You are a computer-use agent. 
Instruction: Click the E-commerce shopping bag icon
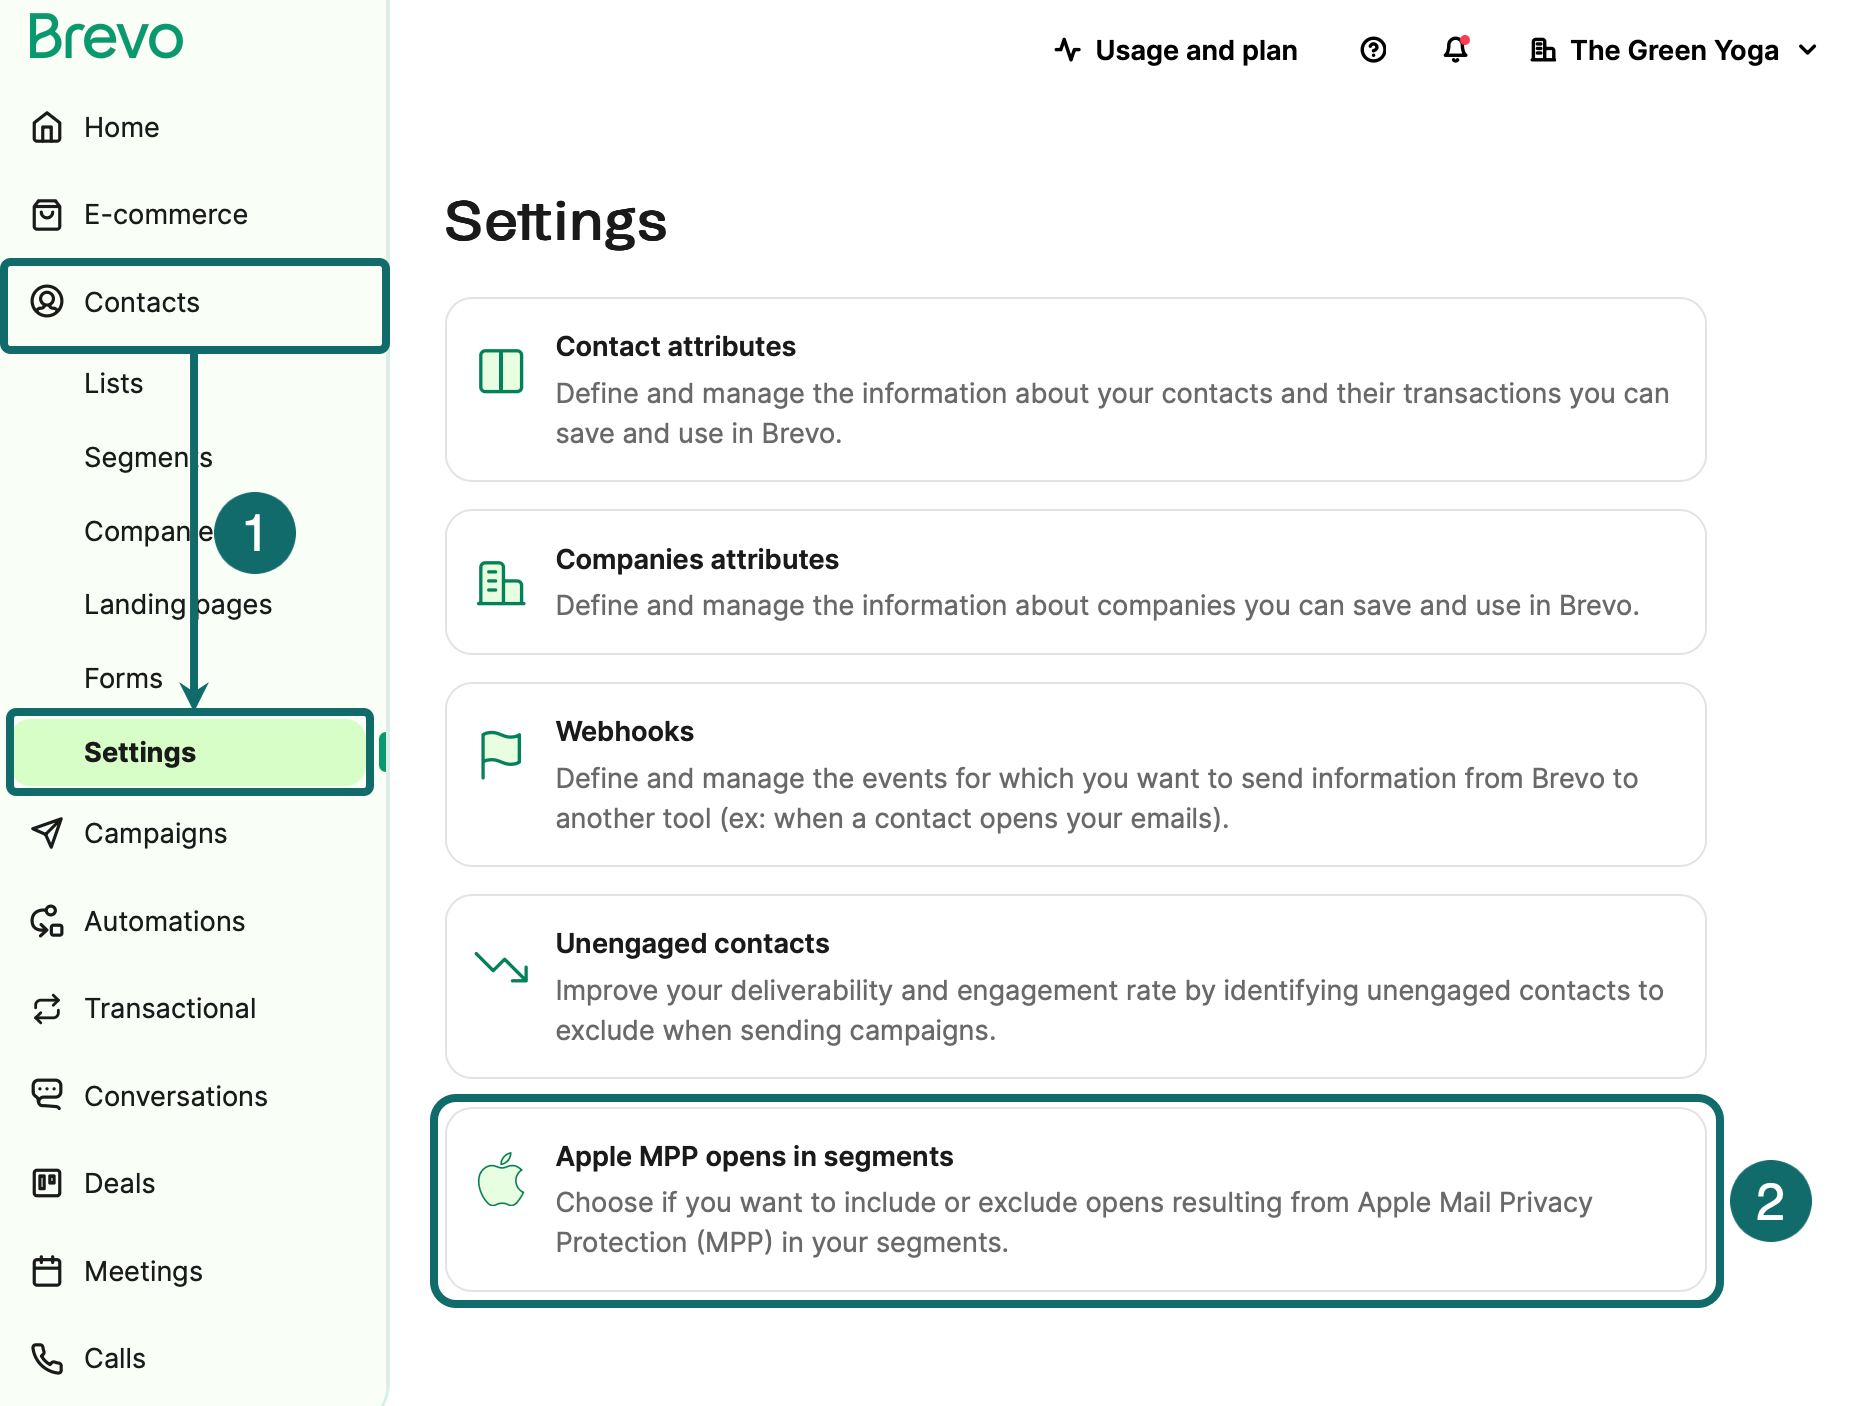tap(47, 215)
